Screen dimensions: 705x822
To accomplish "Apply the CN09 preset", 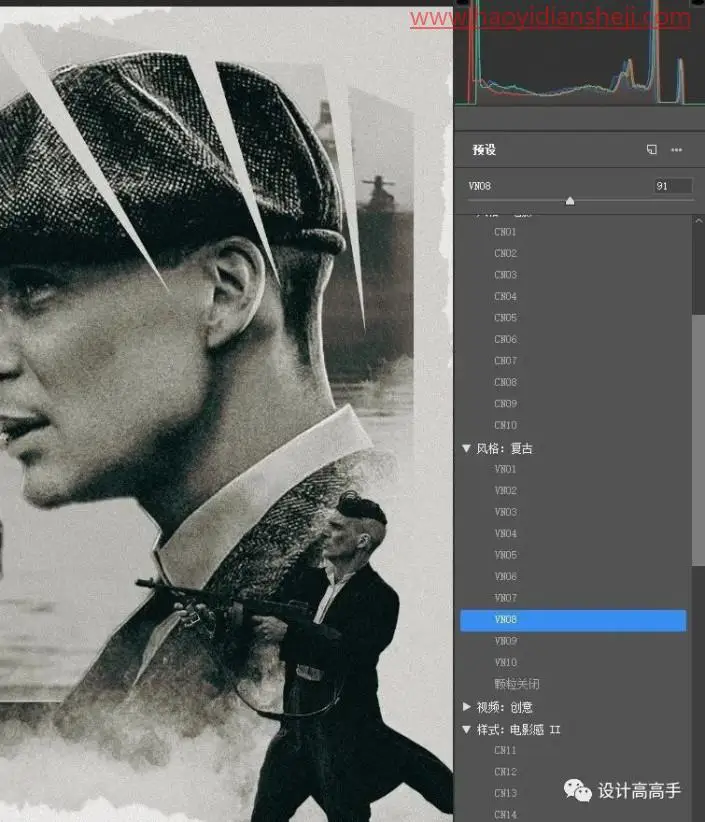I will 505,404.
